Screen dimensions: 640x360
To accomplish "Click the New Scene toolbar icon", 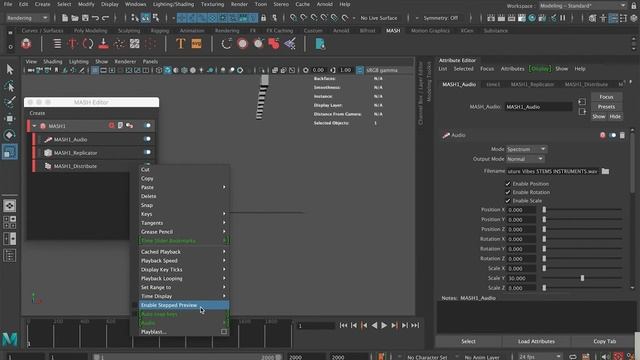I will point(65,18).
